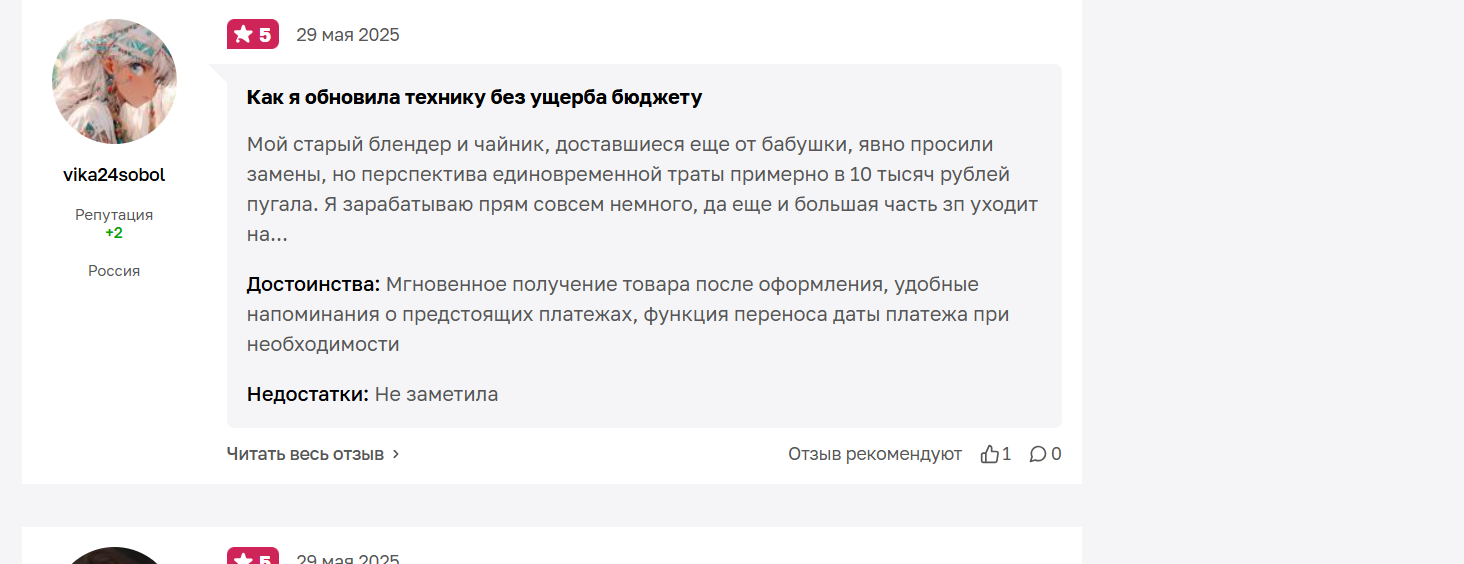Click the first review's date "29 мая 2025"
The height and width of the screenshot is (564, 1464).
click(347, 35)
